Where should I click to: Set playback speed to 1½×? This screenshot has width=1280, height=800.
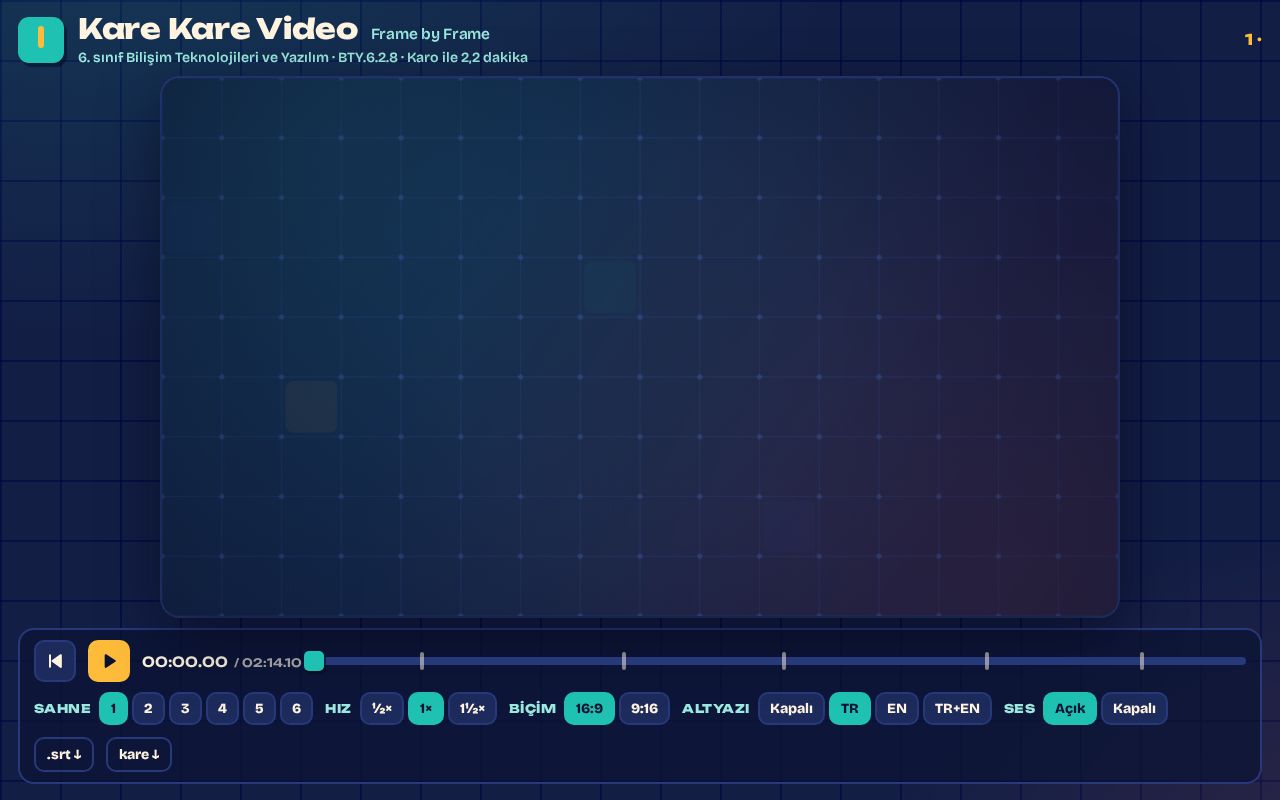472,708
